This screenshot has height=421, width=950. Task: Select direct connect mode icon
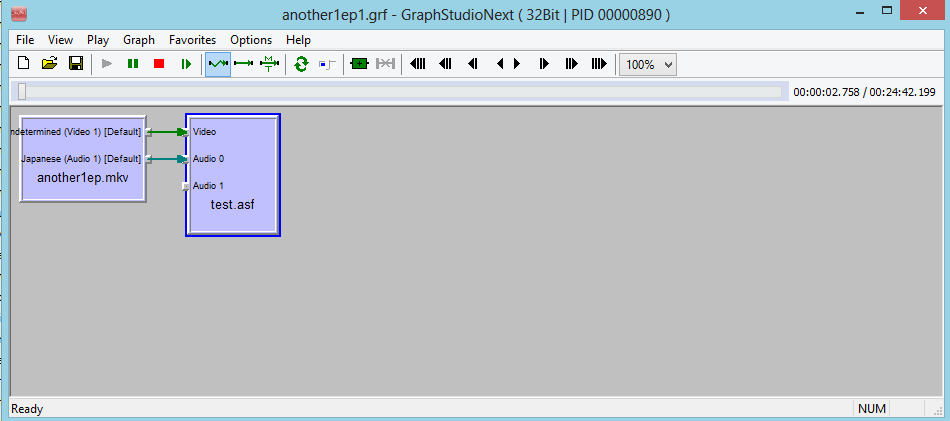pyautogui.click(x=244, y=64)
